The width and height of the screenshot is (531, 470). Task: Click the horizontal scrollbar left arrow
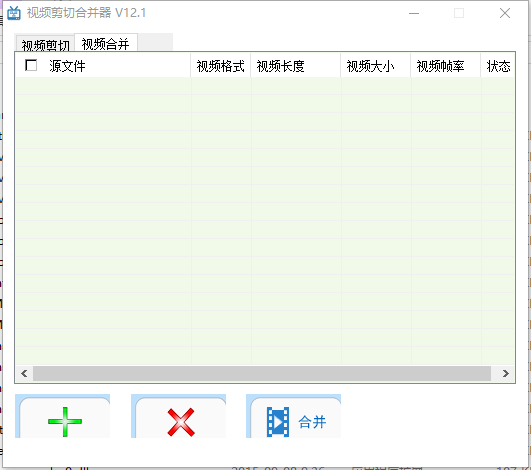24,373
